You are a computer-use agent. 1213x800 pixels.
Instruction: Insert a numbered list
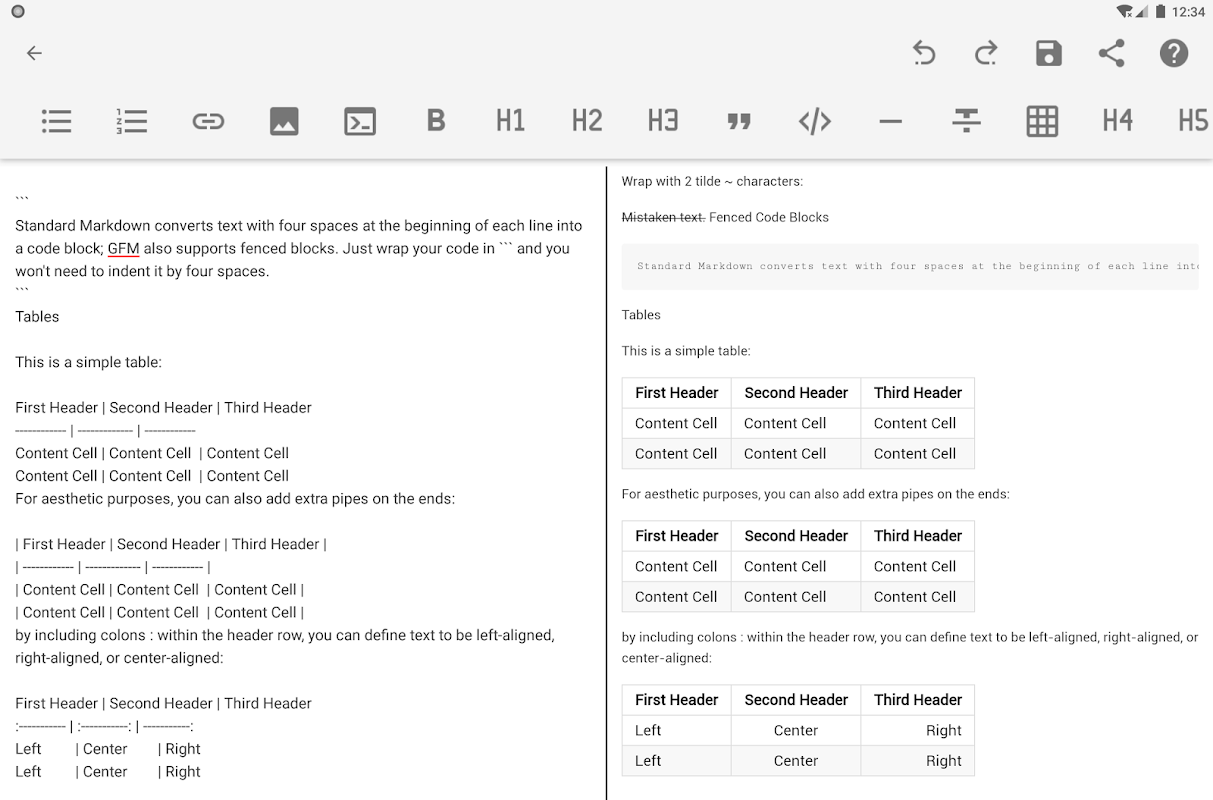(131, 121)
